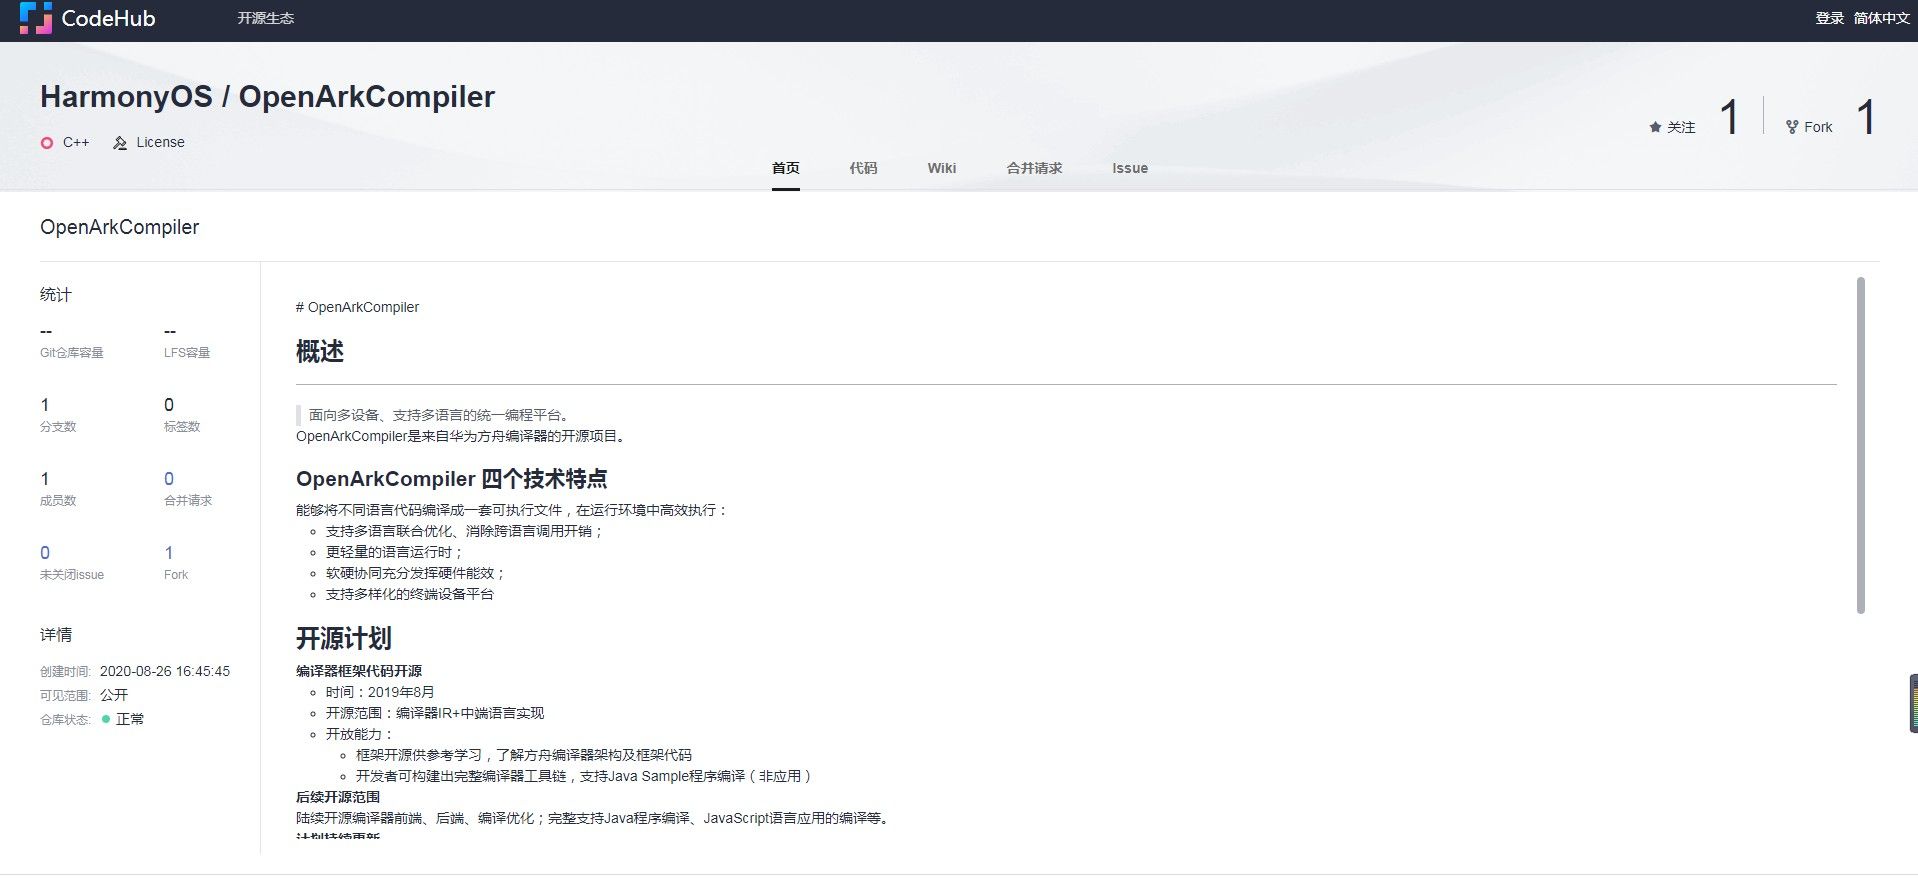Screen dimensions: 1918x880
Task: Open the 简体中文 language selector
Action: (x=1881, y=18)
